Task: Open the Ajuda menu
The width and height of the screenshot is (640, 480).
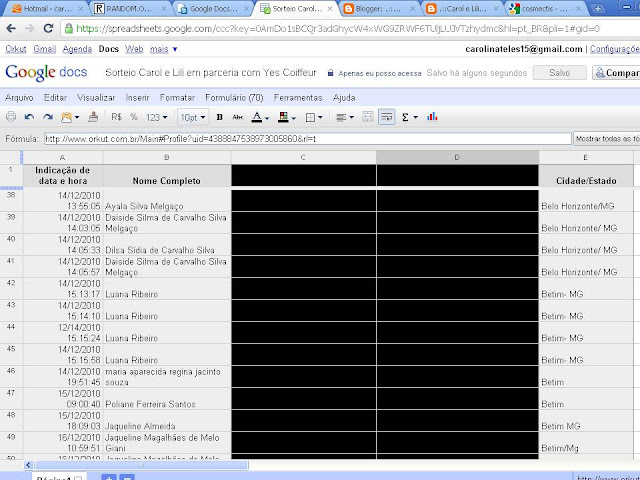Action: (x=344, y=98)
